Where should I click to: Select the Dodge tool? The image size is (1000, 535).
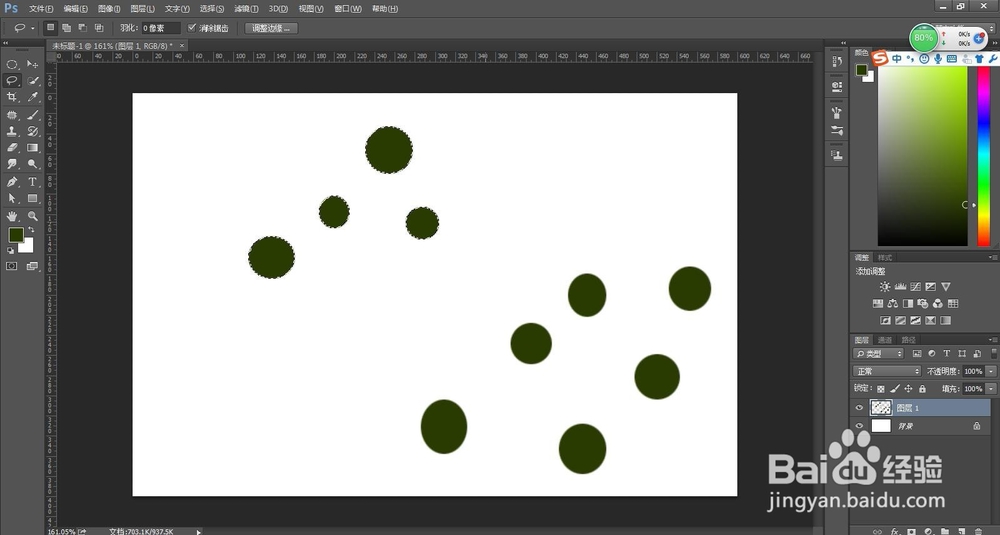pyautogui.click(x=33, y=164)
